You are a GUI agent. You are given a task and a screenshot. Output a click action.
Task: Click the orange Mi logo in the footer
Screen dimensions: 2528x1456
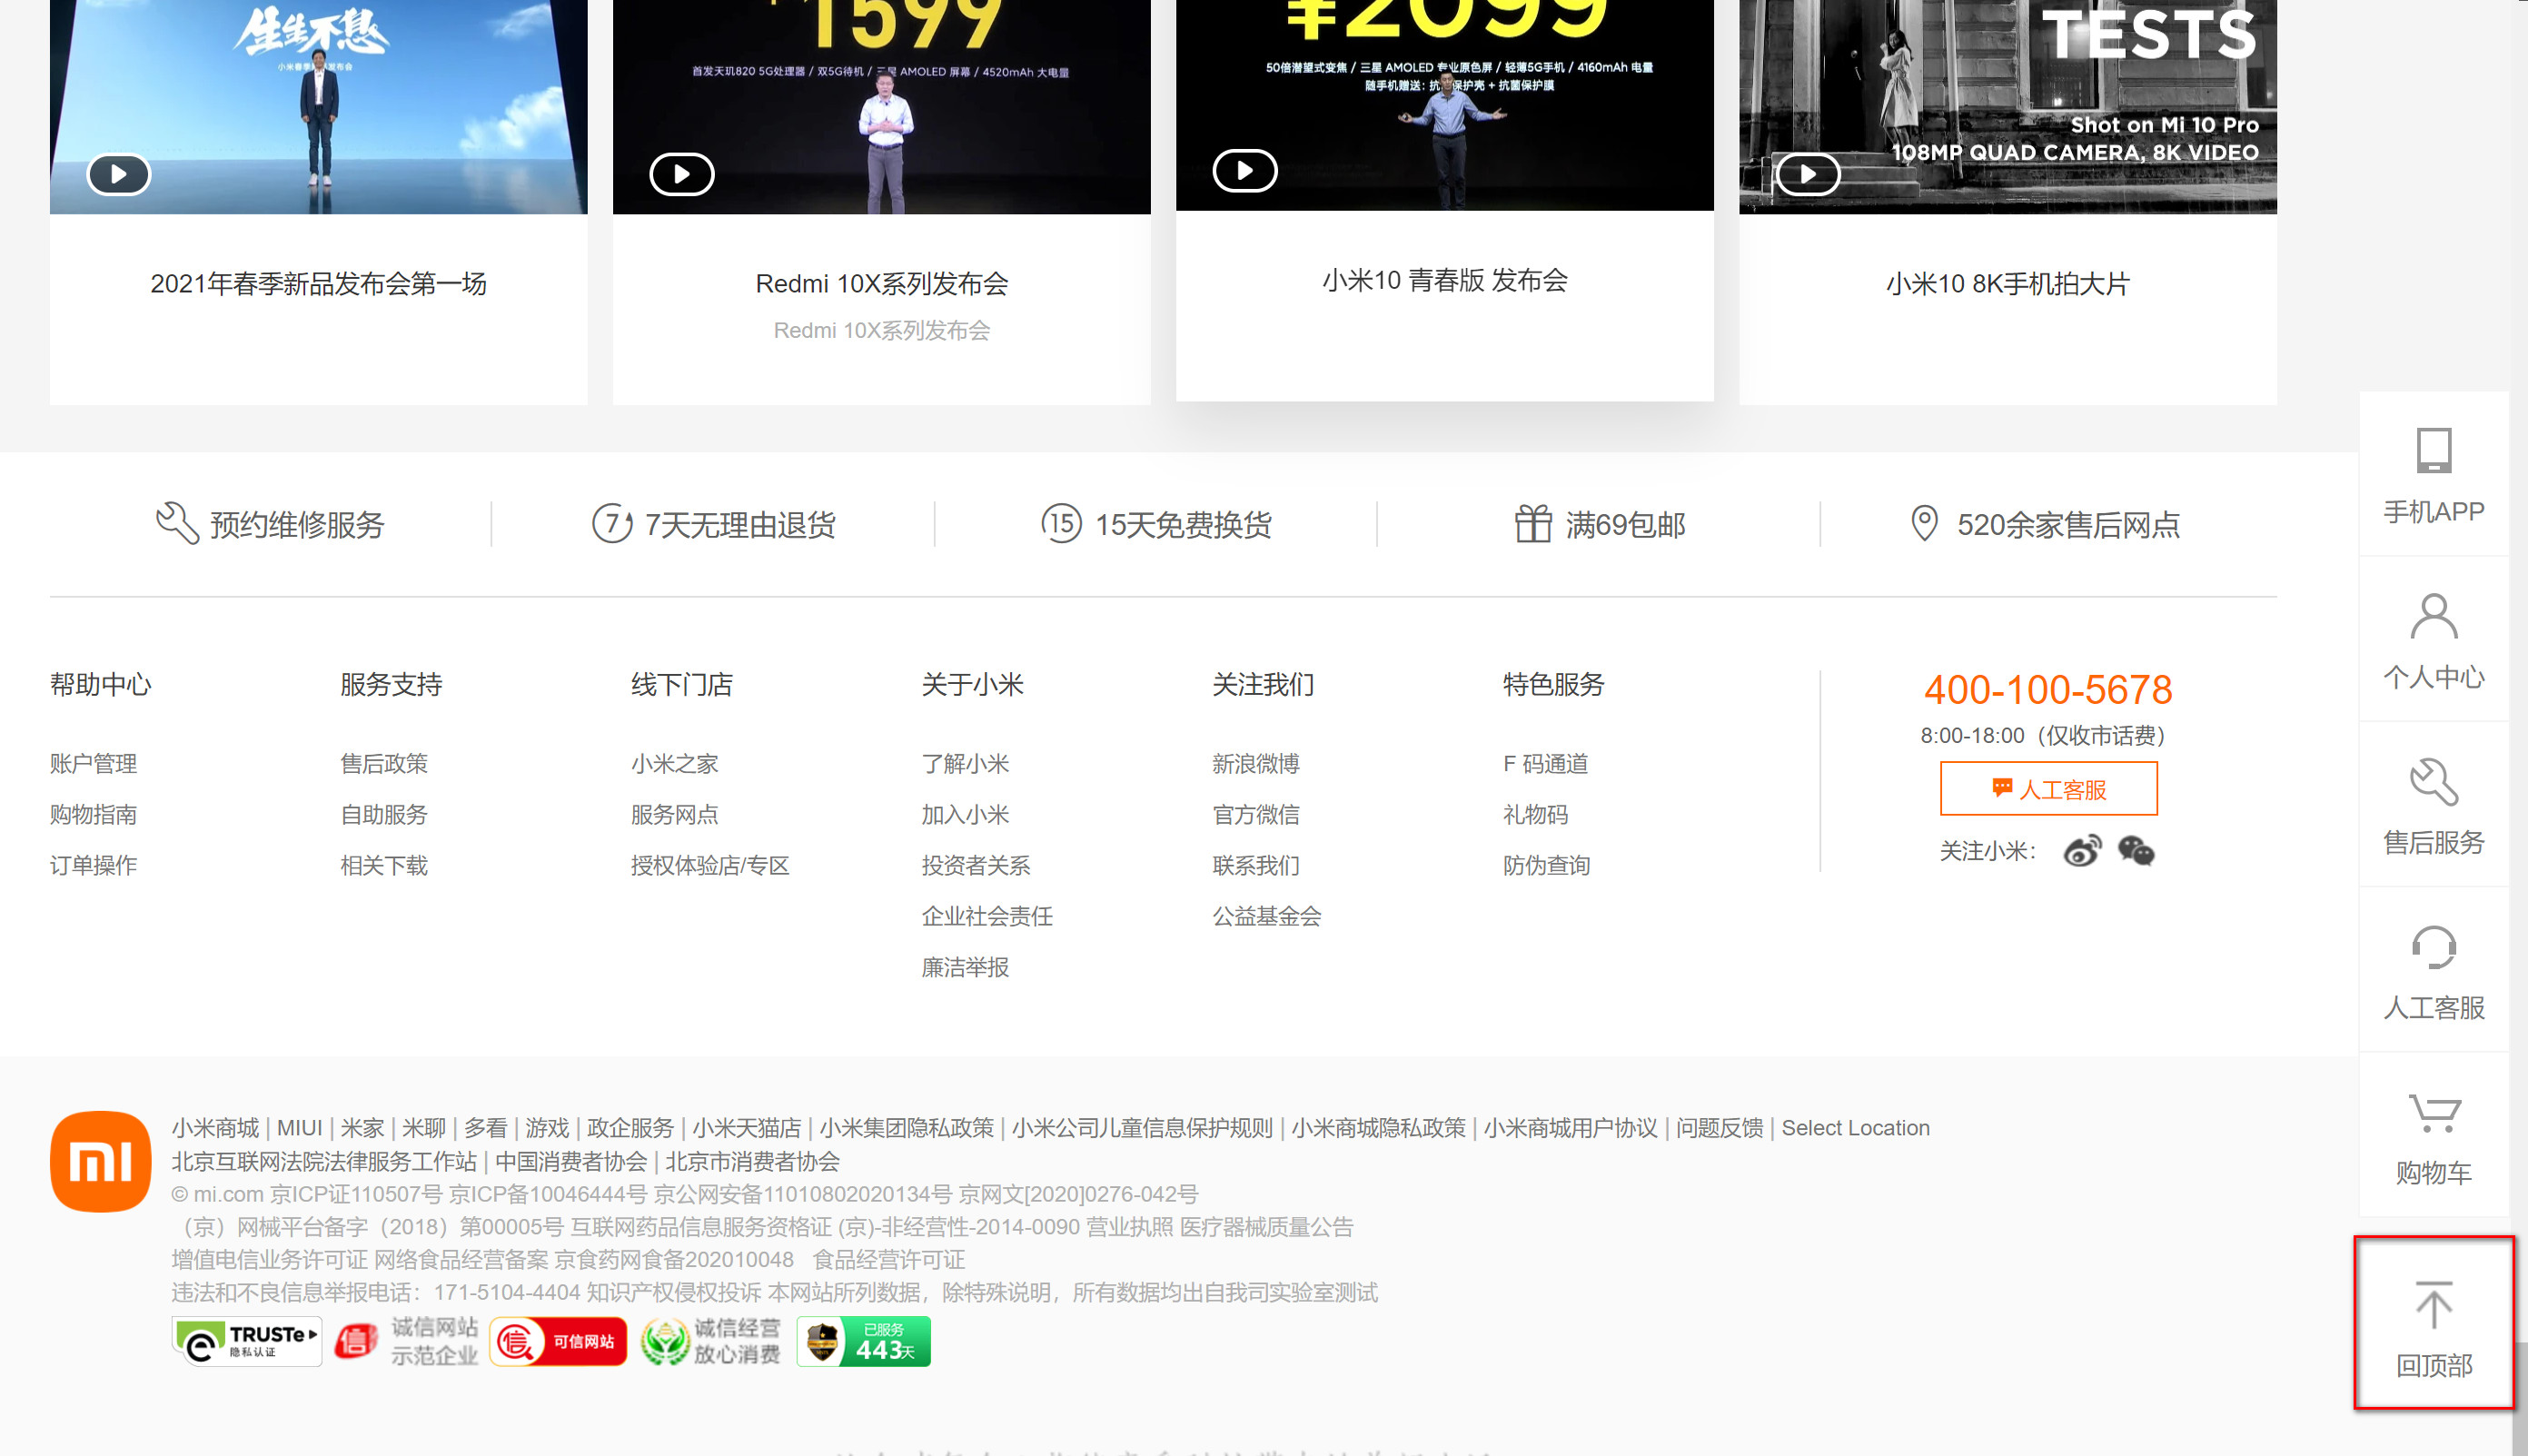pyautogui.click(x=101, y=1161)
